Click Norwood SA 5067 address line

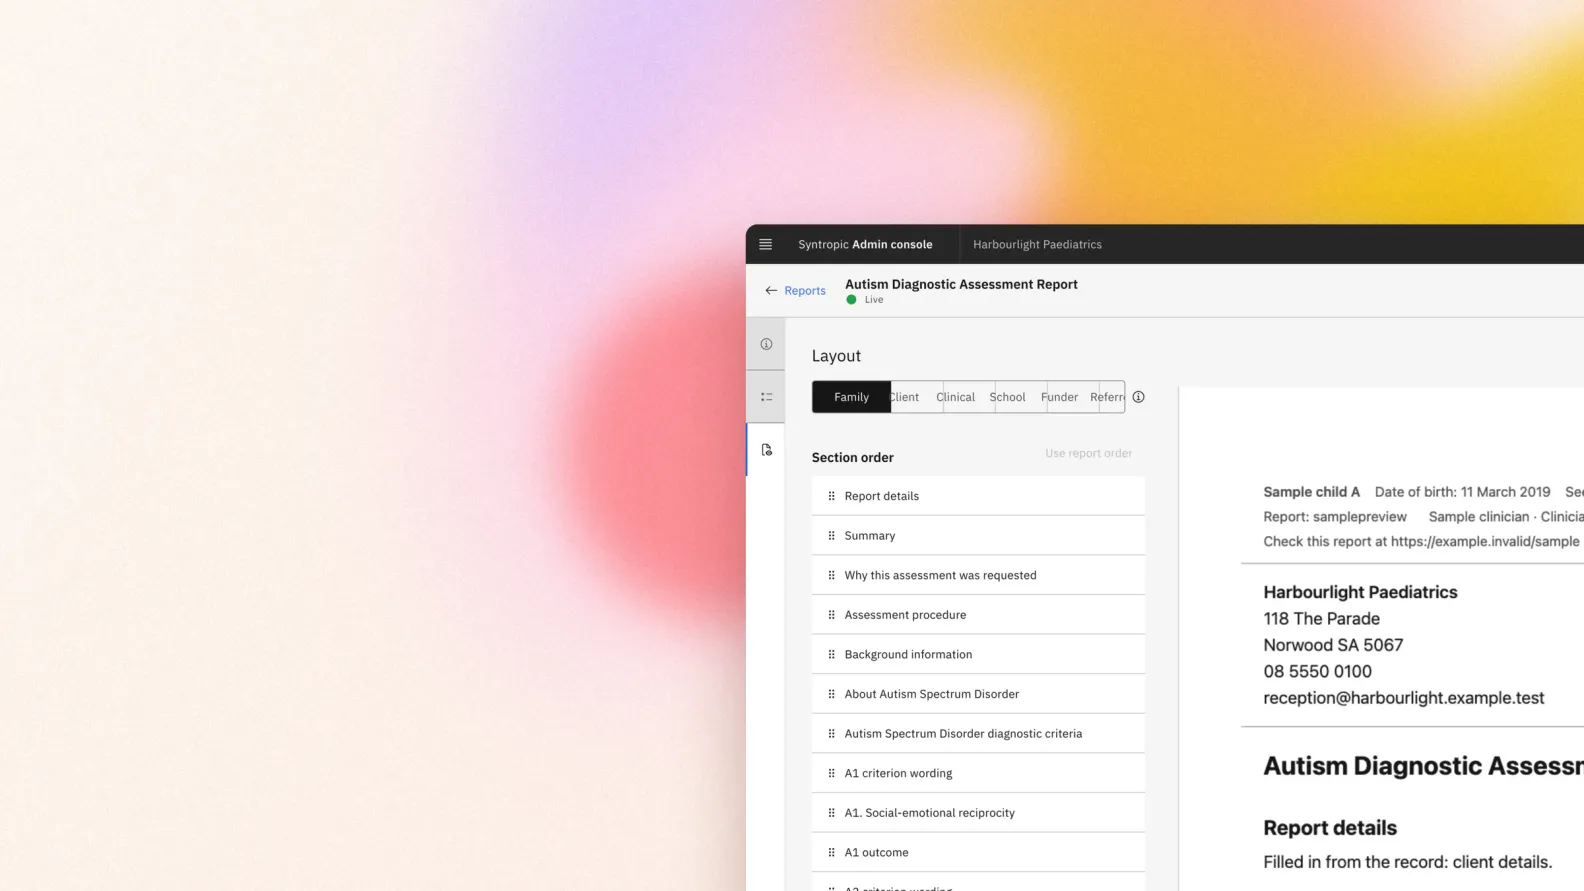point(1333,645)
